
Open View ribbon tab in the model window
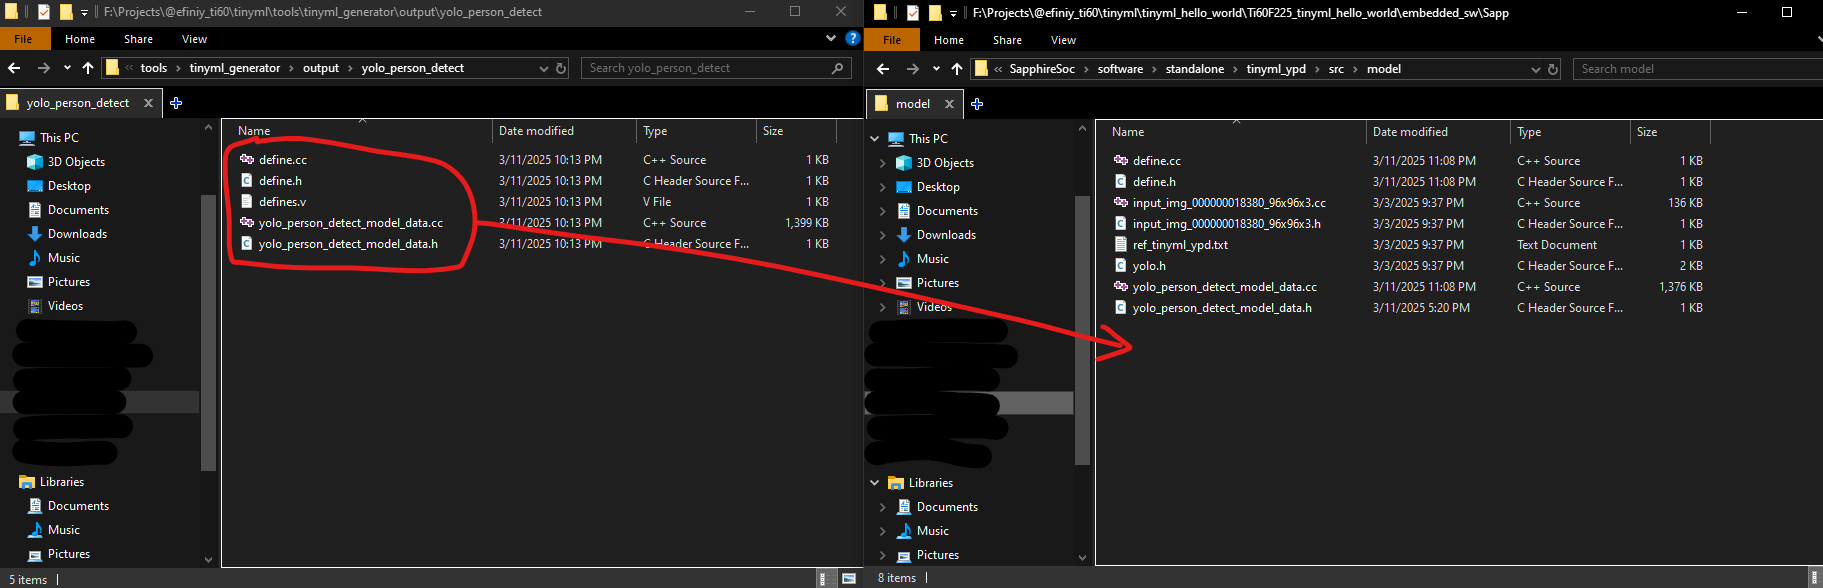tap(1063, 40)
